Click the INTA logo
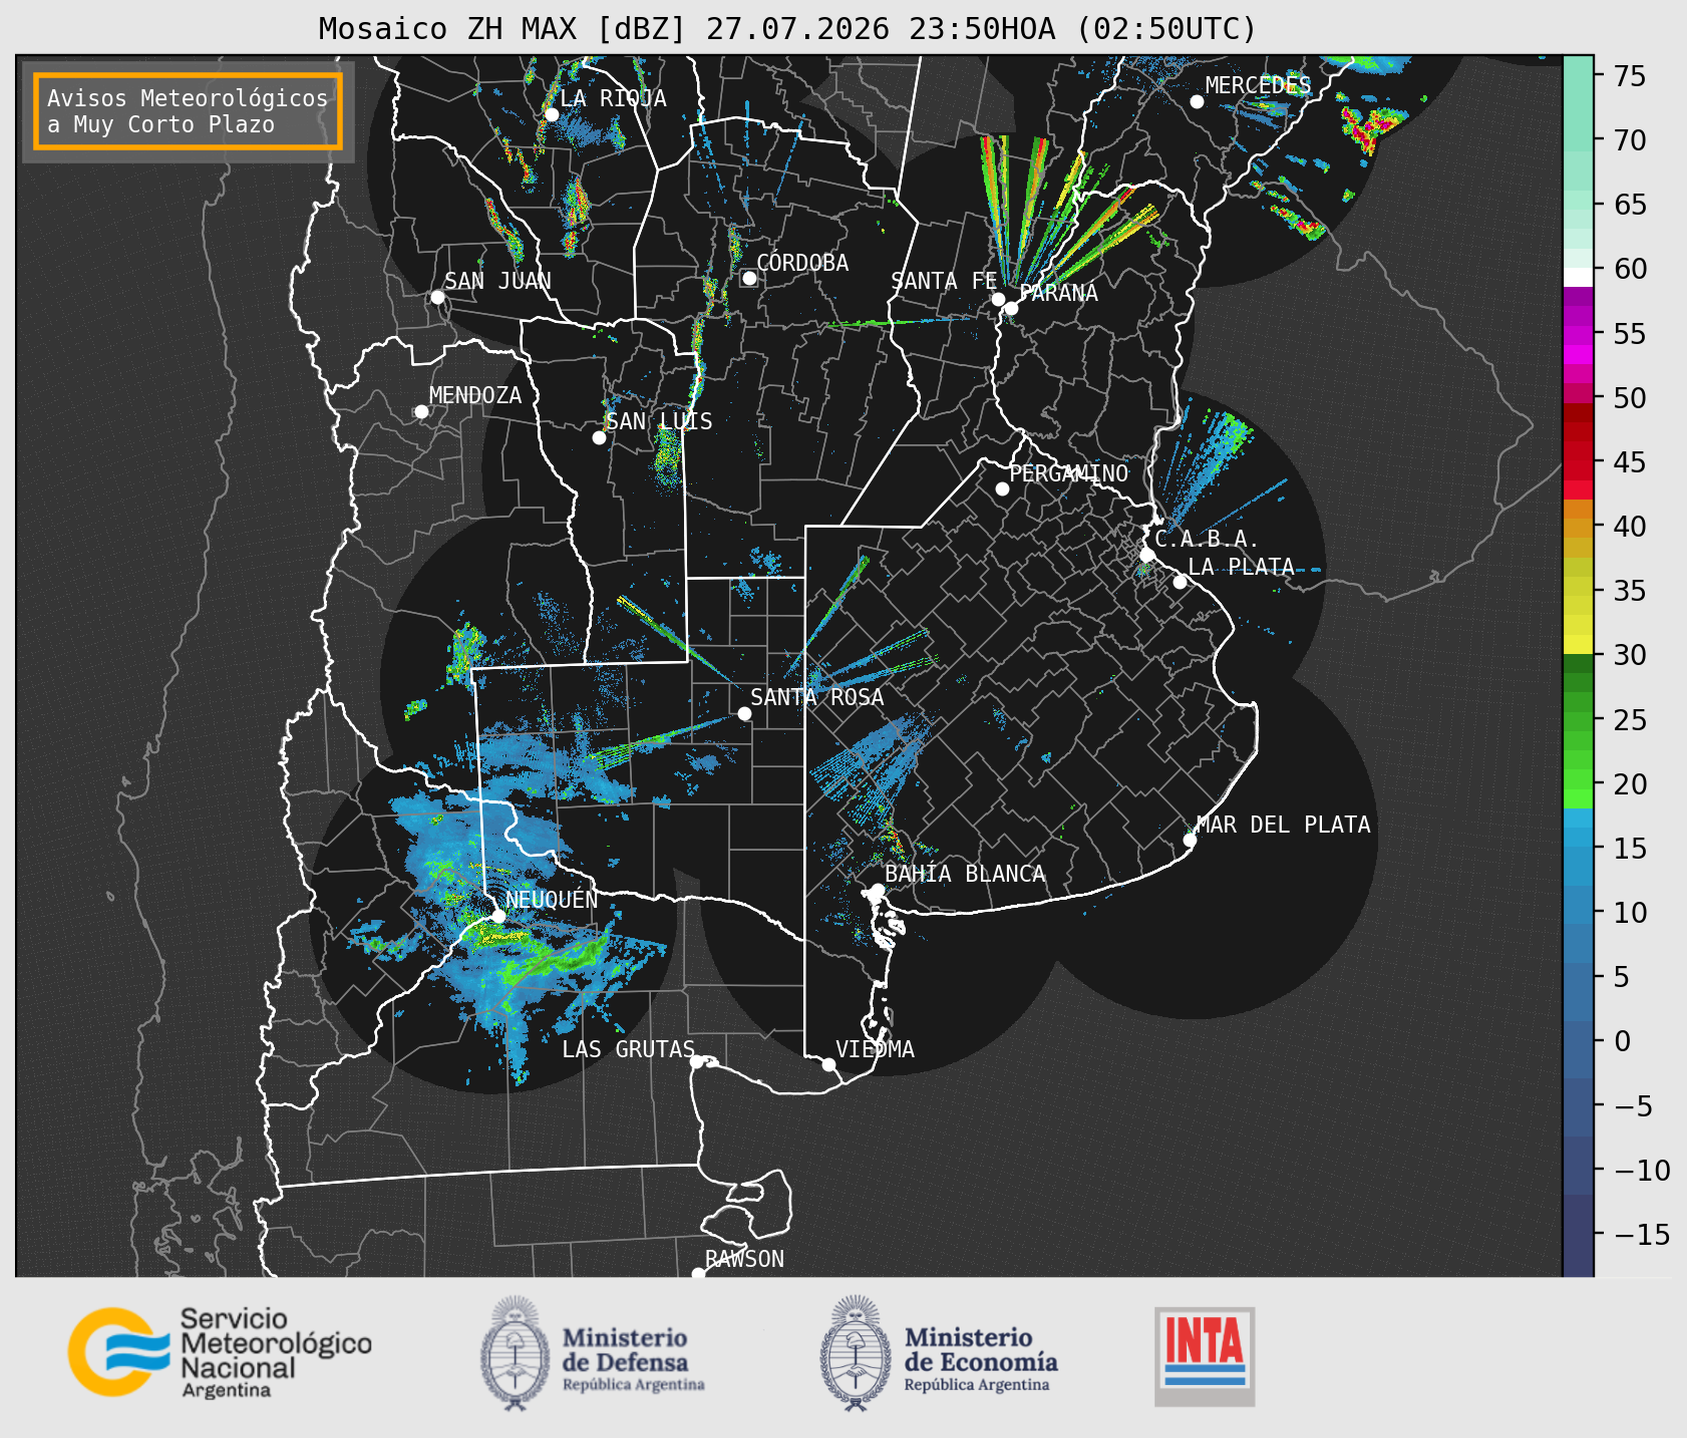 point(1204,1356)
